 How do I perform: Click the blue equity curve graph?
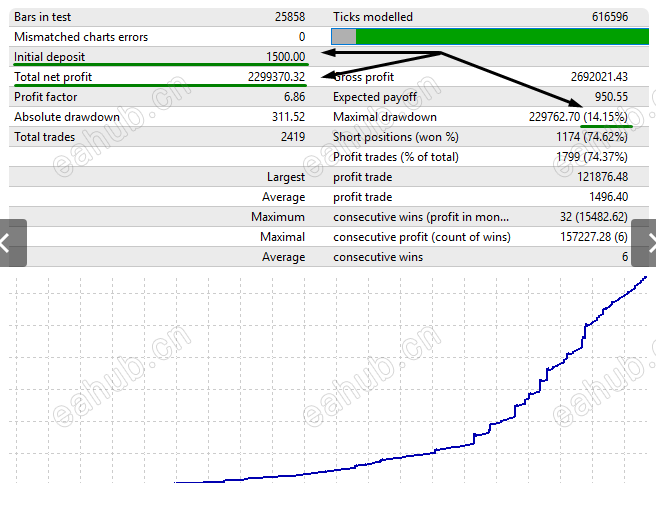pyautogui.click(x=411, y=380)
